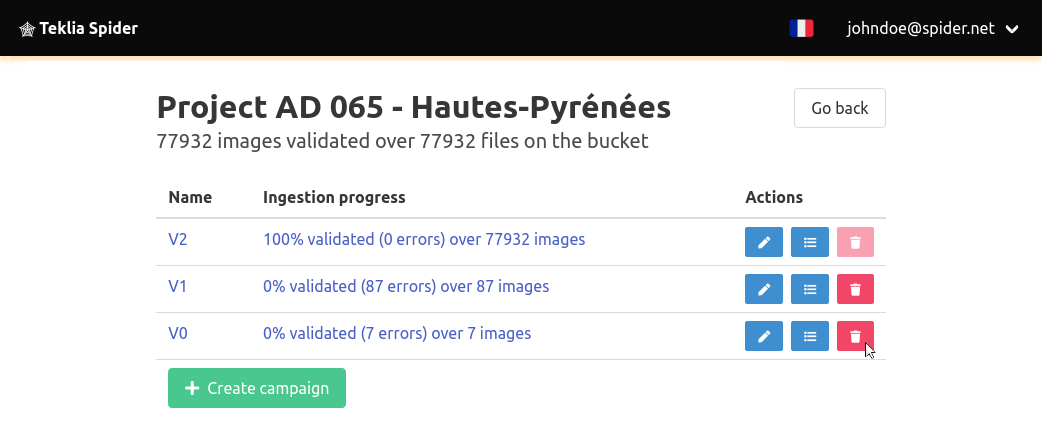Click the Teklia Spider web logo
This screenshot has height=431, width=1042.
click(x=27, y=29)
